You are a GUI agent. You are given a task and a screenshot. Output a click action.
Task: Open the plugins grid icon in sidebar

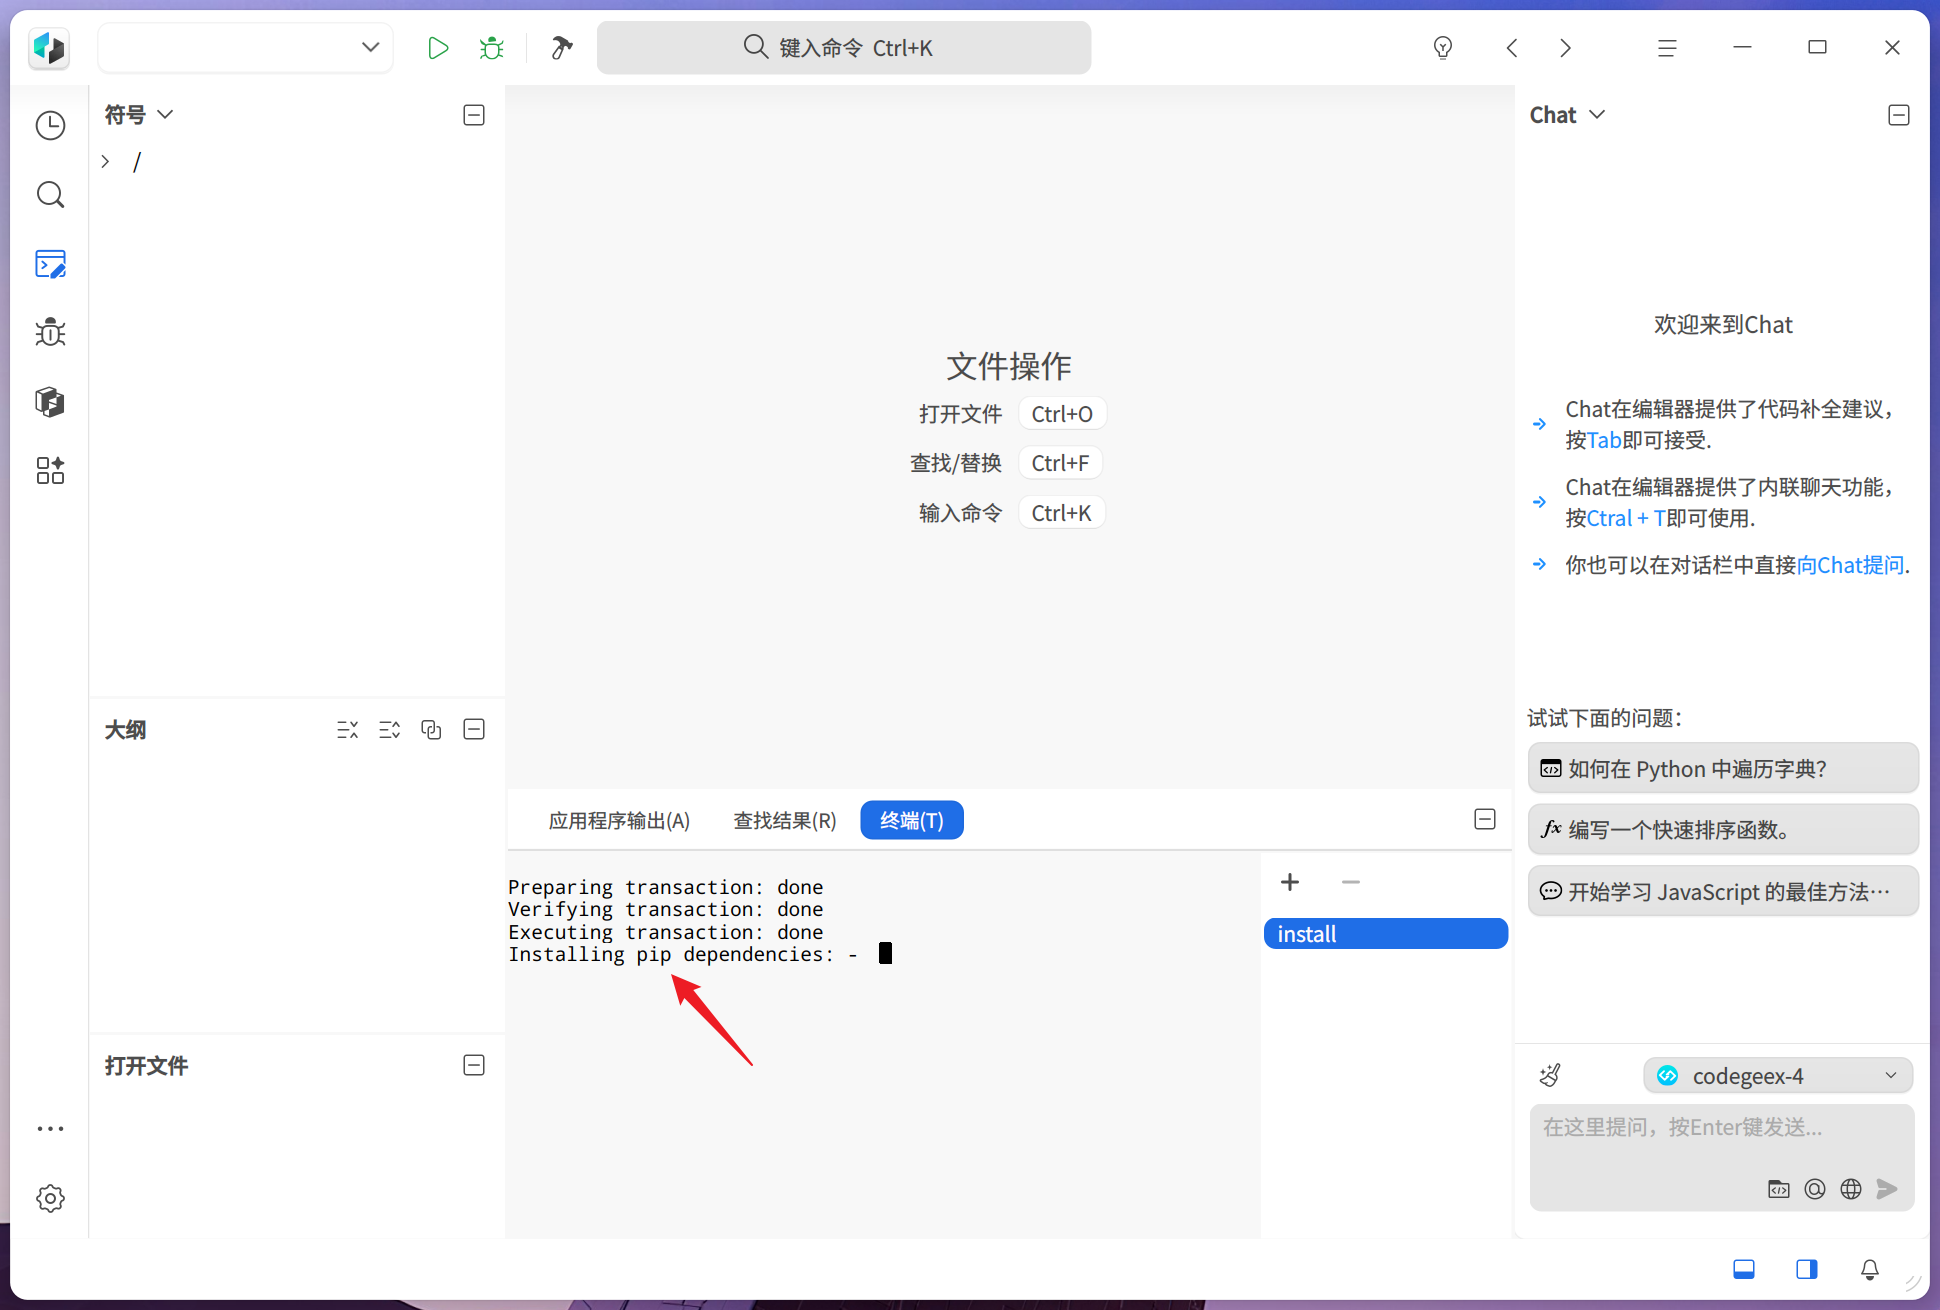pos(50,471)
